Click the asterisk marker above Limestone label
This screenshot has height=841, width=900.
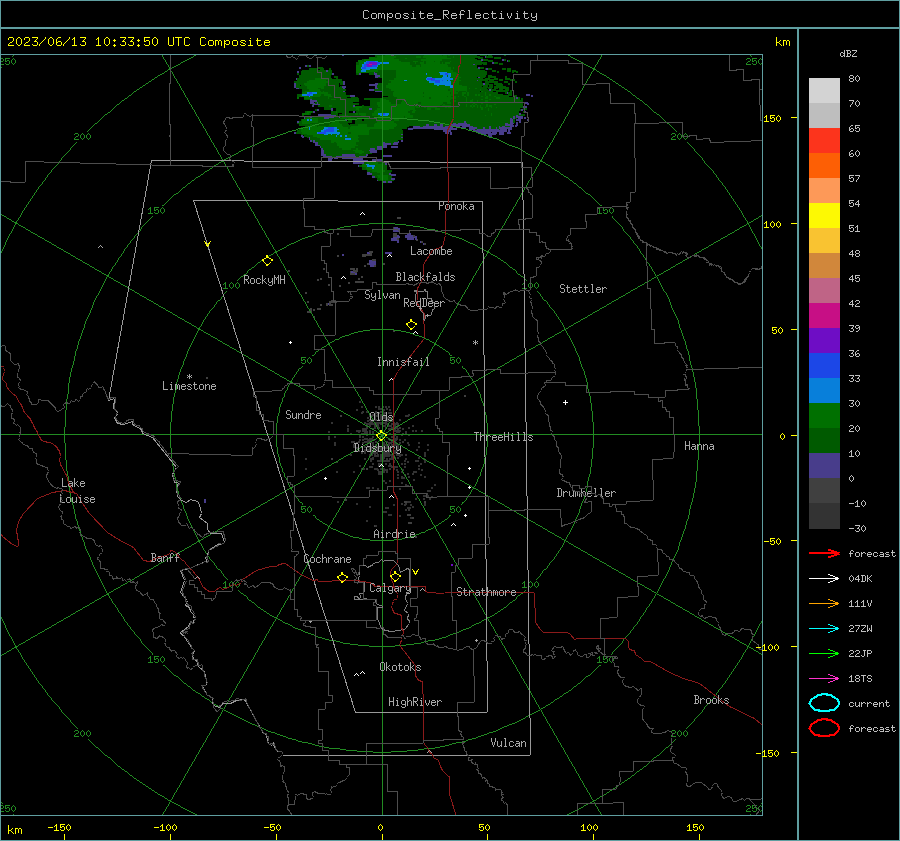pyautogui.click(x=189, y=377)
